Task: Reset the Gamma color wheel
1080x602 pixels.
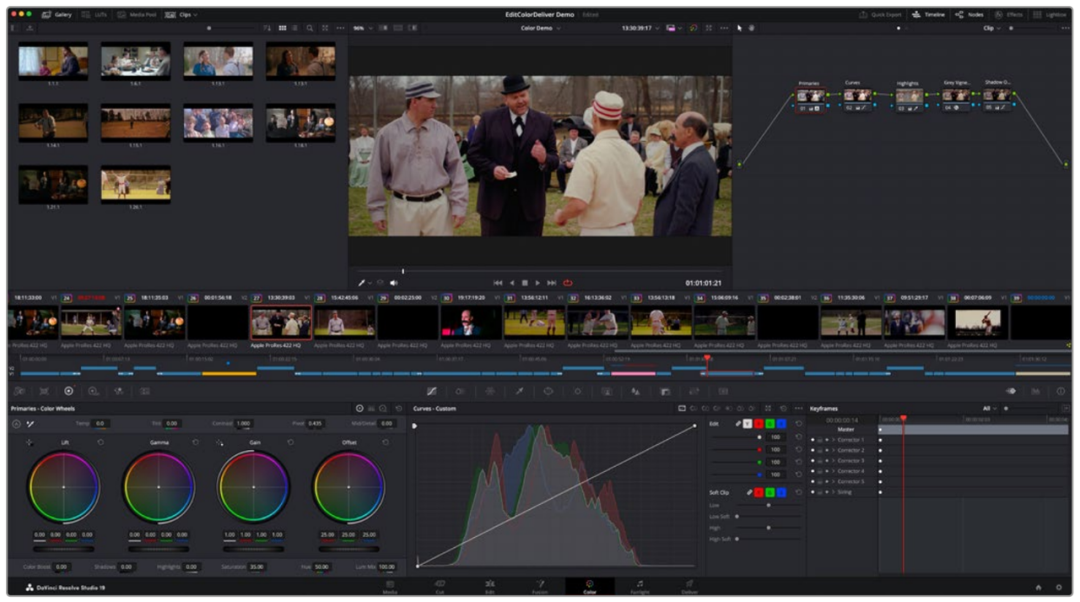Action: click(x=196, y=442)
